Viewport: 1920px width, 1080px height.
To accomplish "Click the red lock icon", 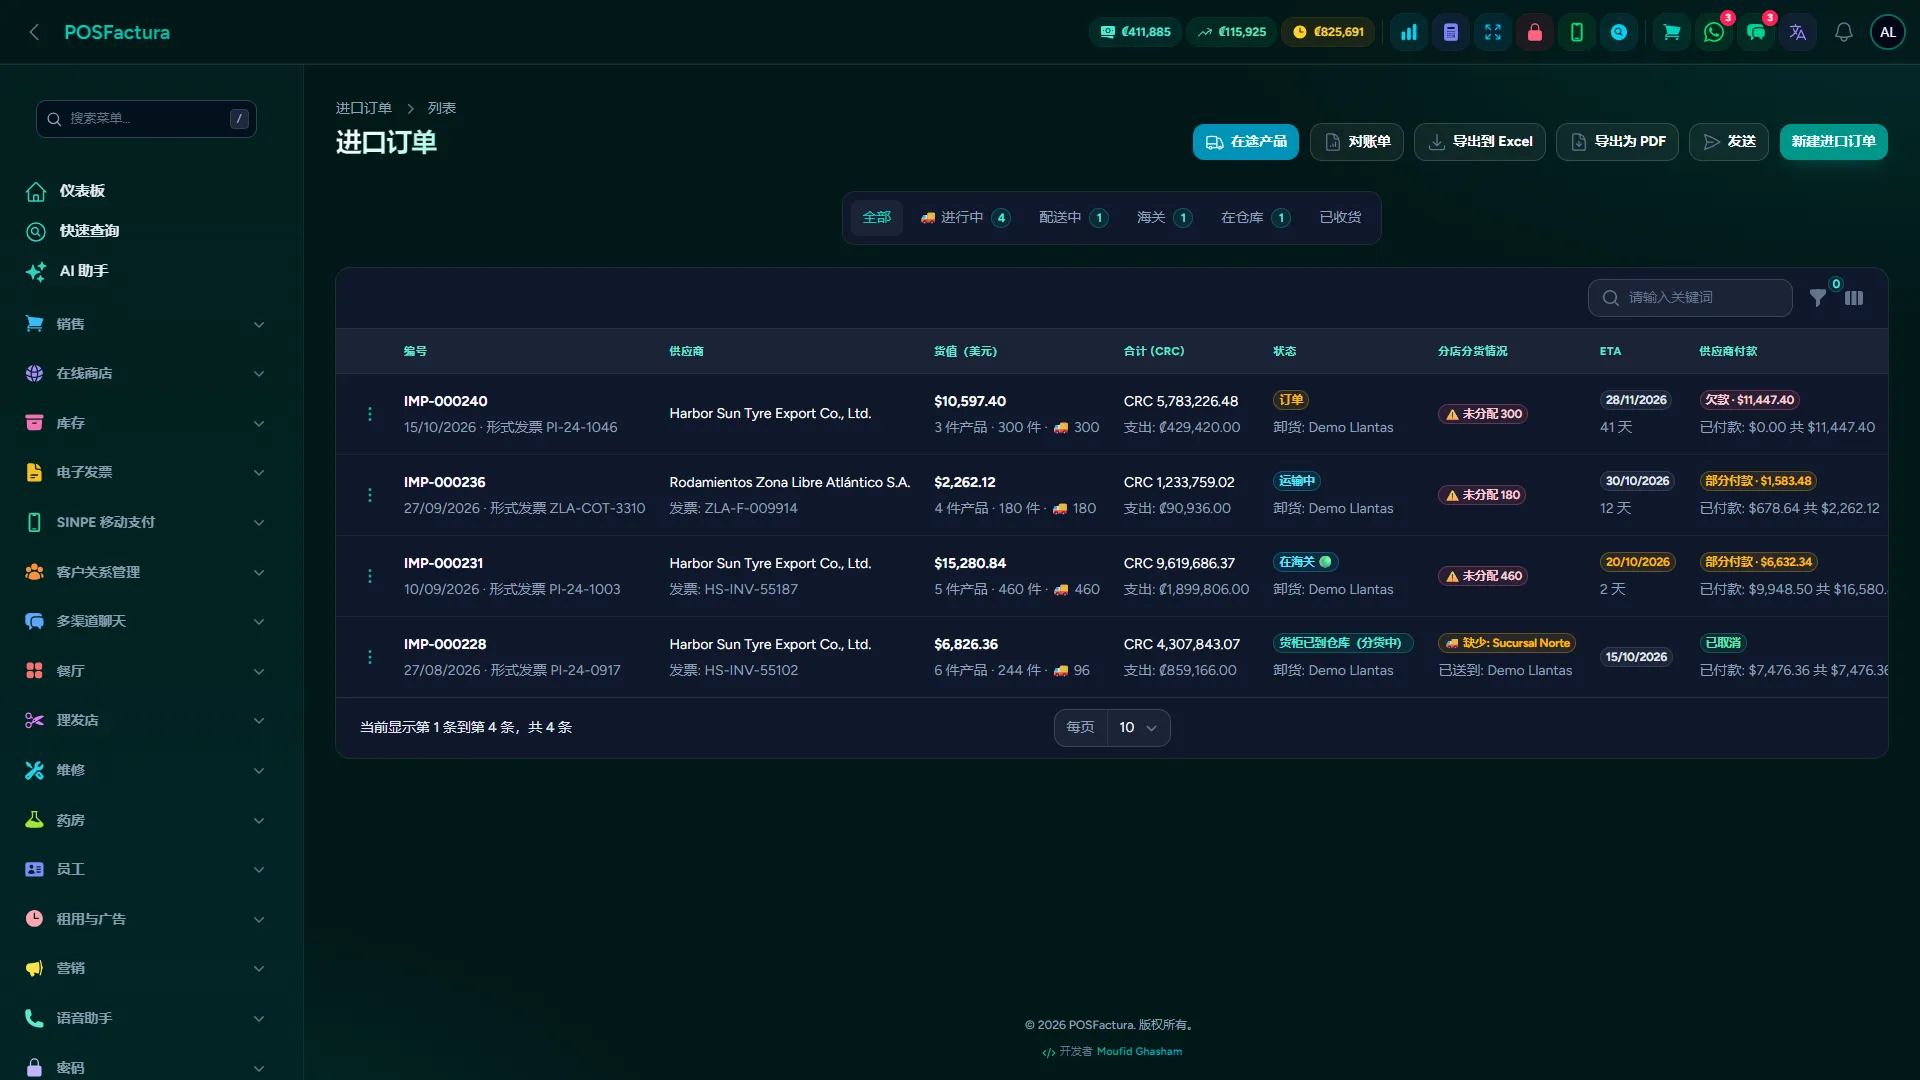I will click(1535, 32).
